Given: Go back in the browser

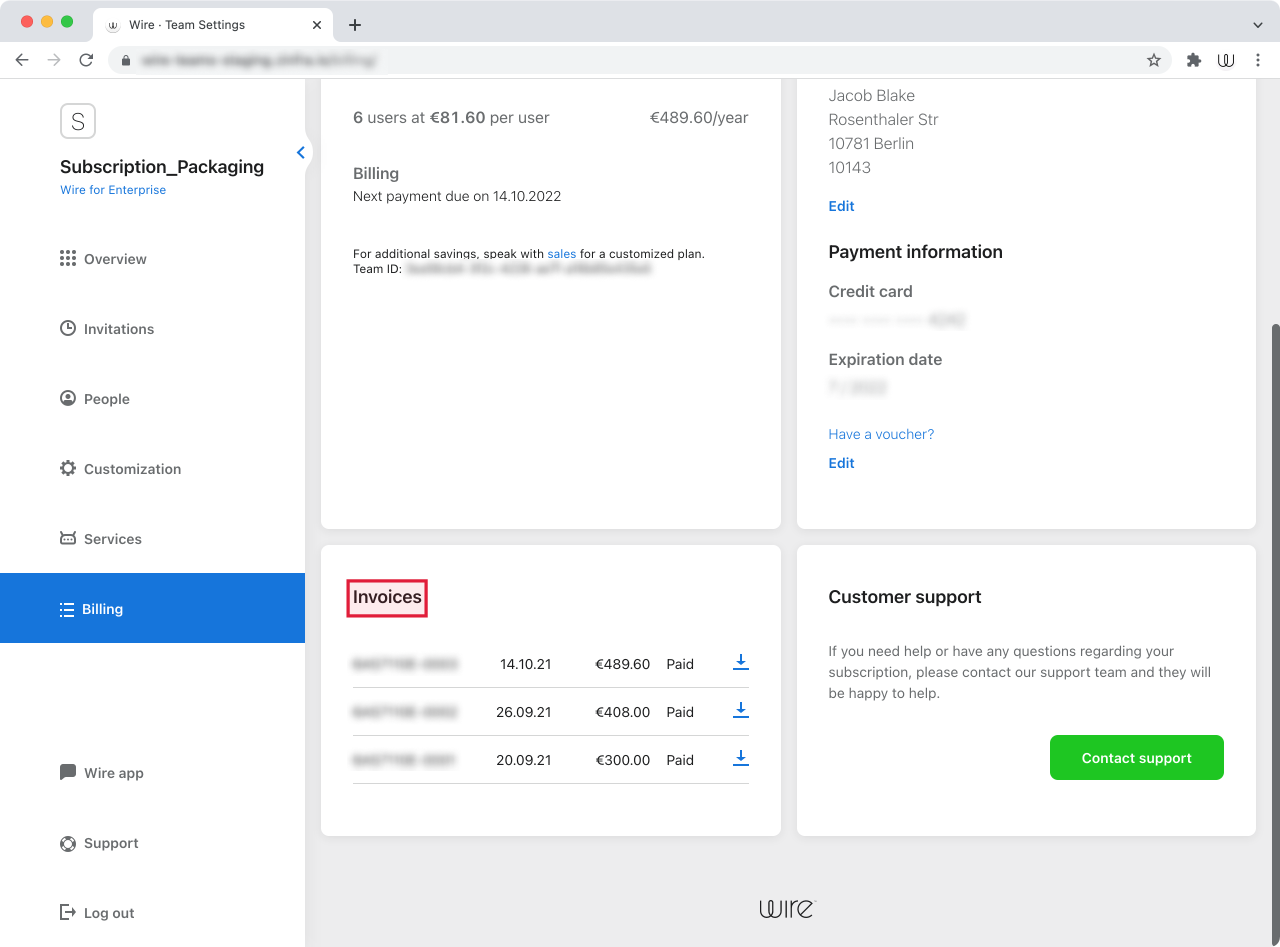Looking at the screenshot, I should pyautogui.click(x=22, y=60).
